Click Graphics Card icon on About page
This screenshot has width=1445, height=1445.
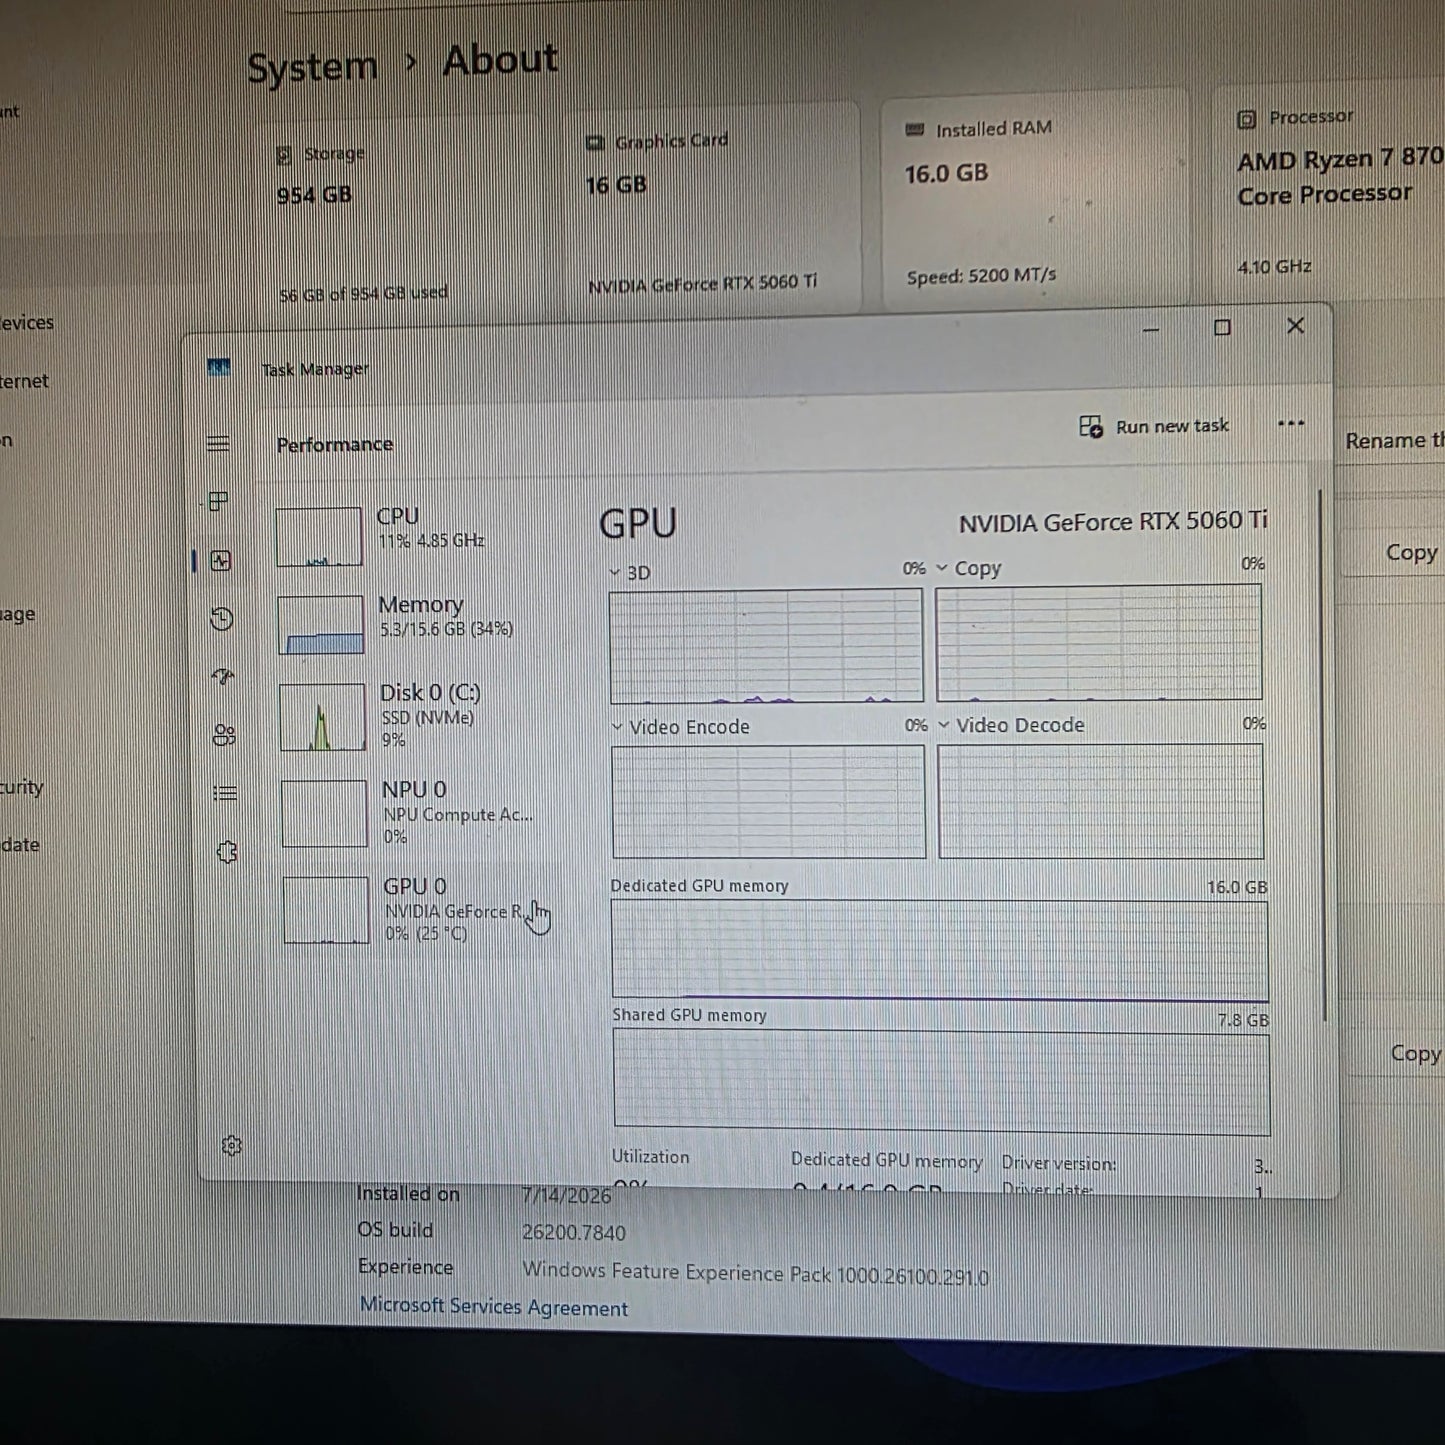(x=595, y=143)
